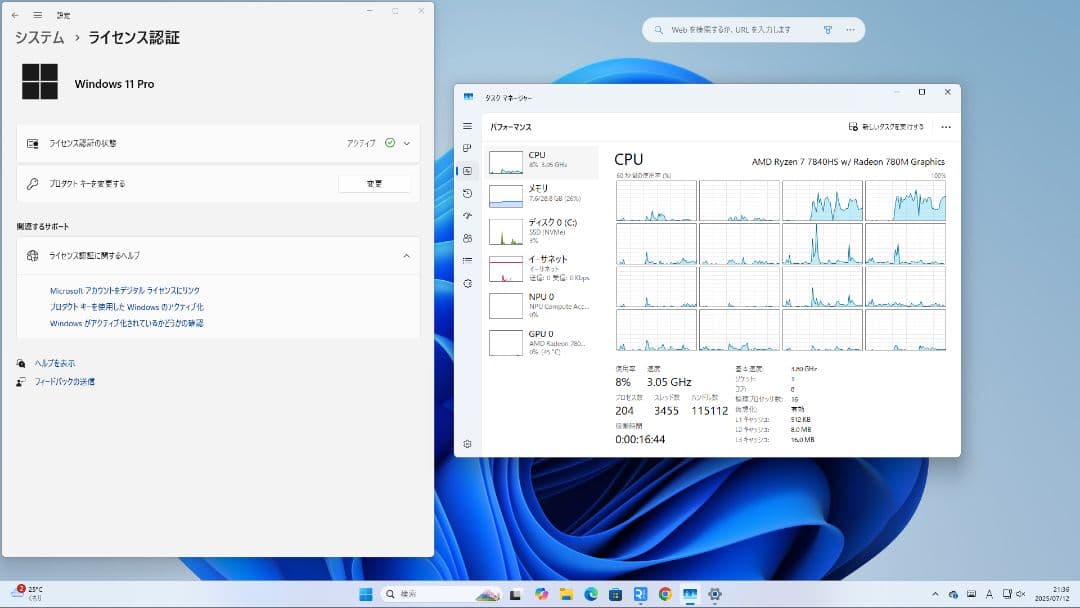This screenshot has height=608, width=1080.
Task: Click the first logical processor graph
Action: [x=656, y=200]
